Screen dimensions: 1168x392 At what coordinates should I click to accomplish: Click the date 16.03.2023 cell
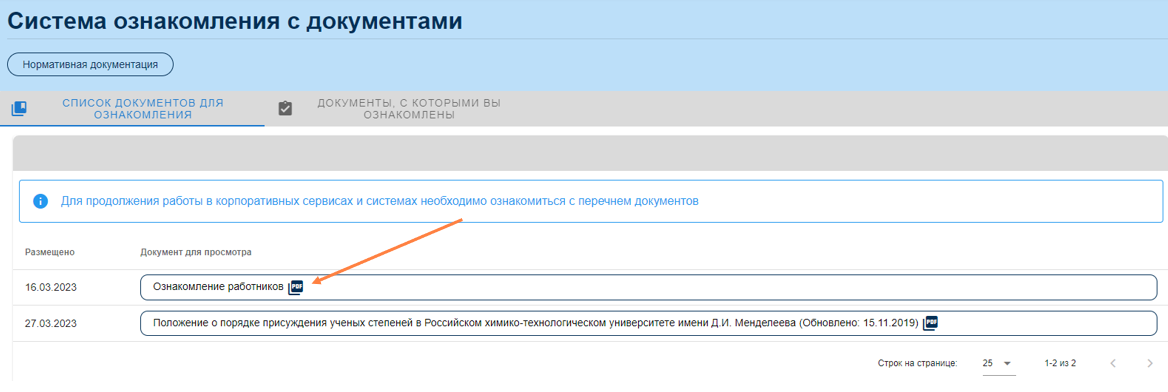(x=51, y=288)
